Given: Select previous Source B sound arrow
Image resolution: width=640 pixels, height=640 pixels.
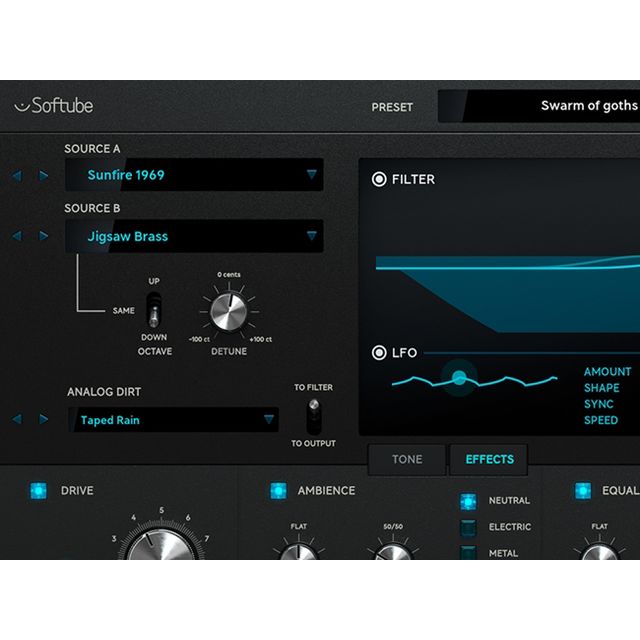Looking at the screenshot, I should pyautogui.click(x=17, y=236).
